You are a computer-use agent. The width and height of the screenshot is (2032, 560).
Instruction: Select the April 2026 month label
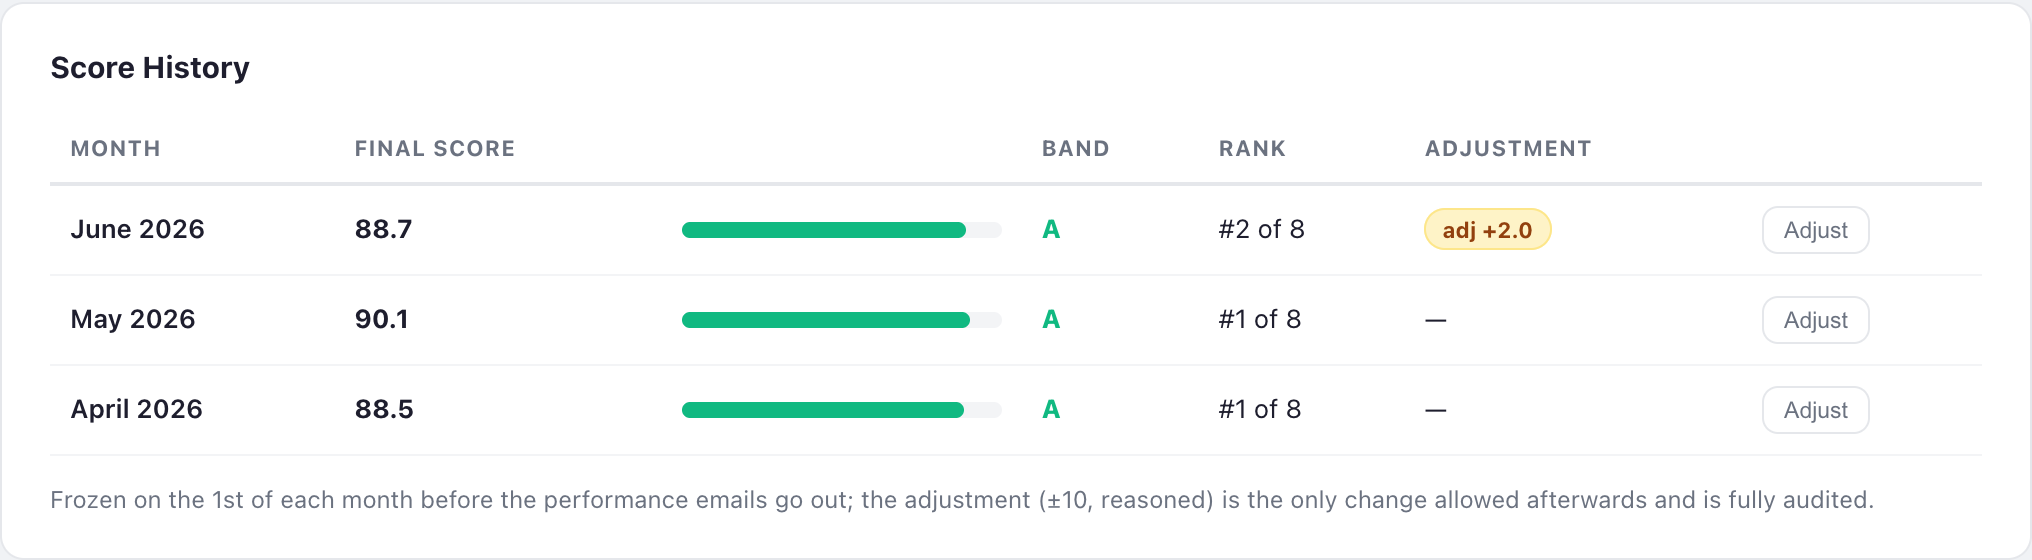136,409
